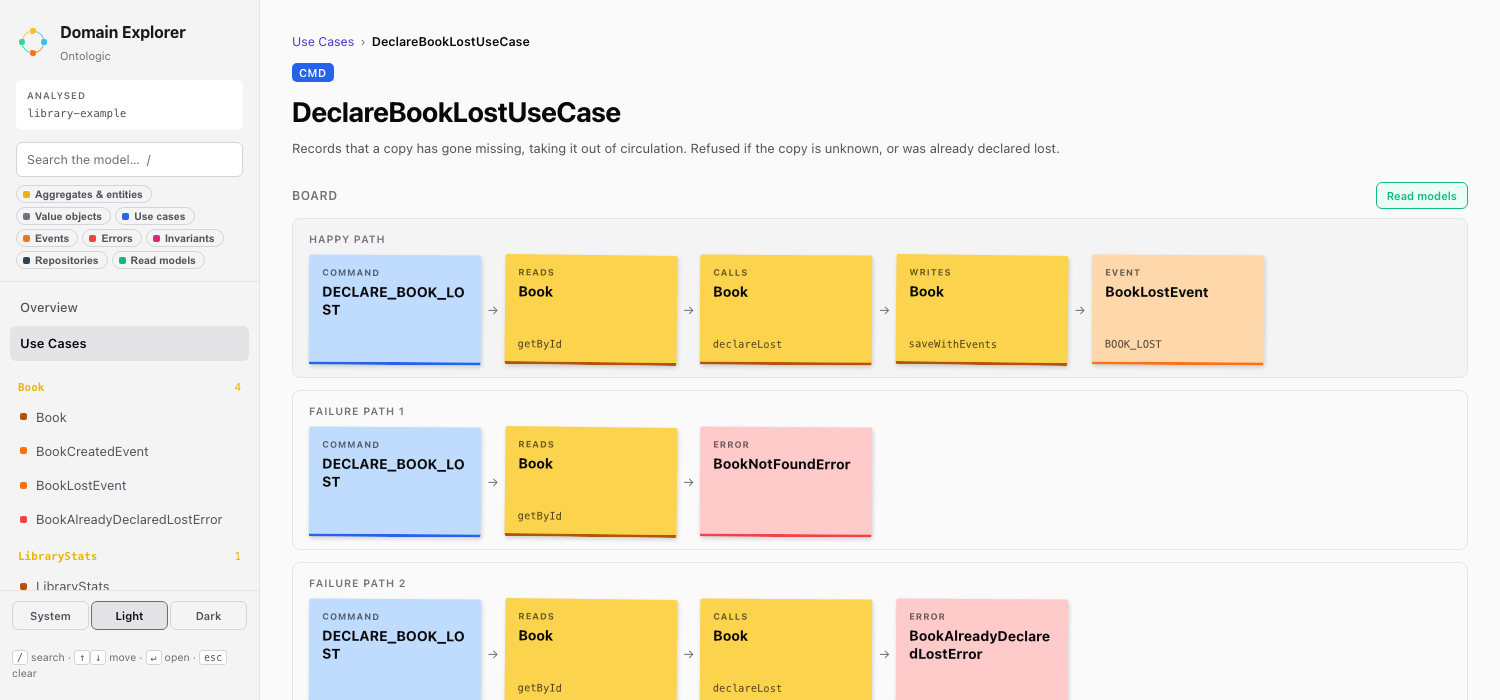Open failure path 1 READS Book card

tap(591, 481)
